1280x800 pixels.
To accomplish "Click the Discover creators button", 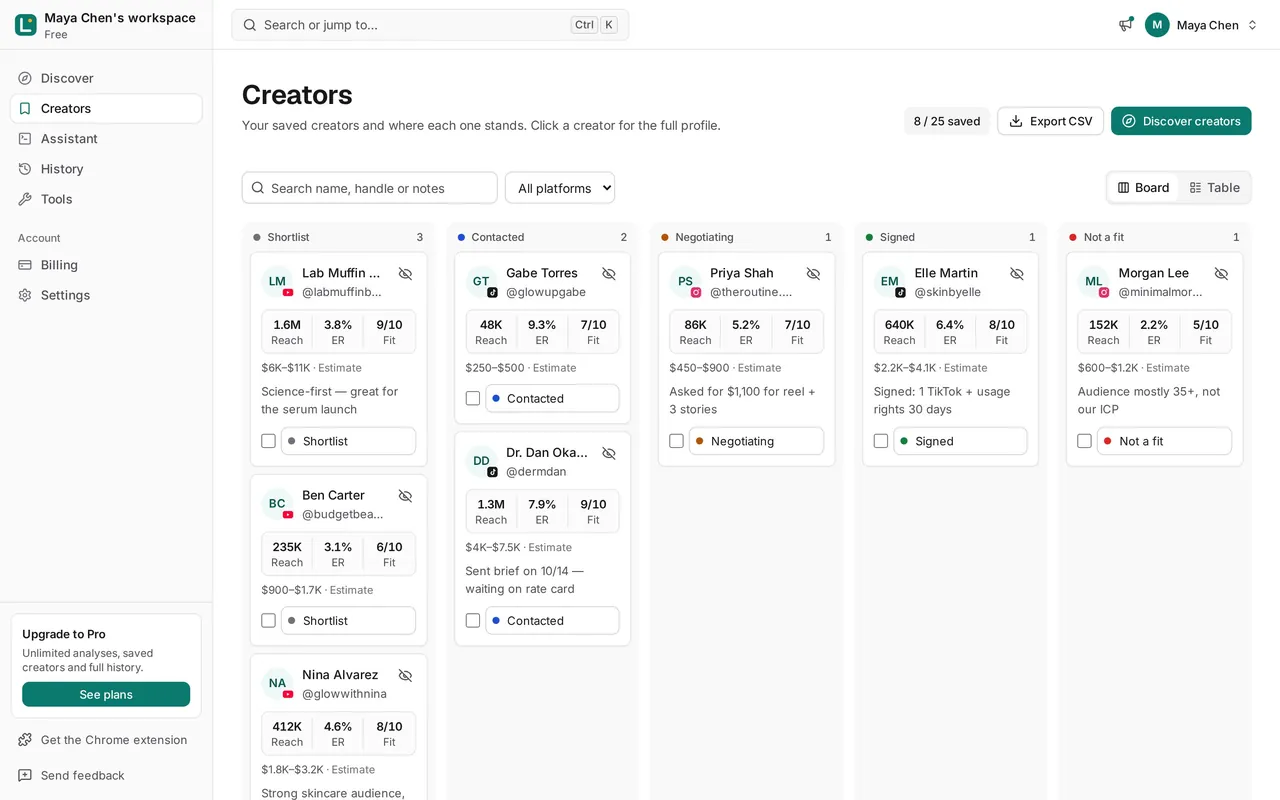I will pos(1181,121).
